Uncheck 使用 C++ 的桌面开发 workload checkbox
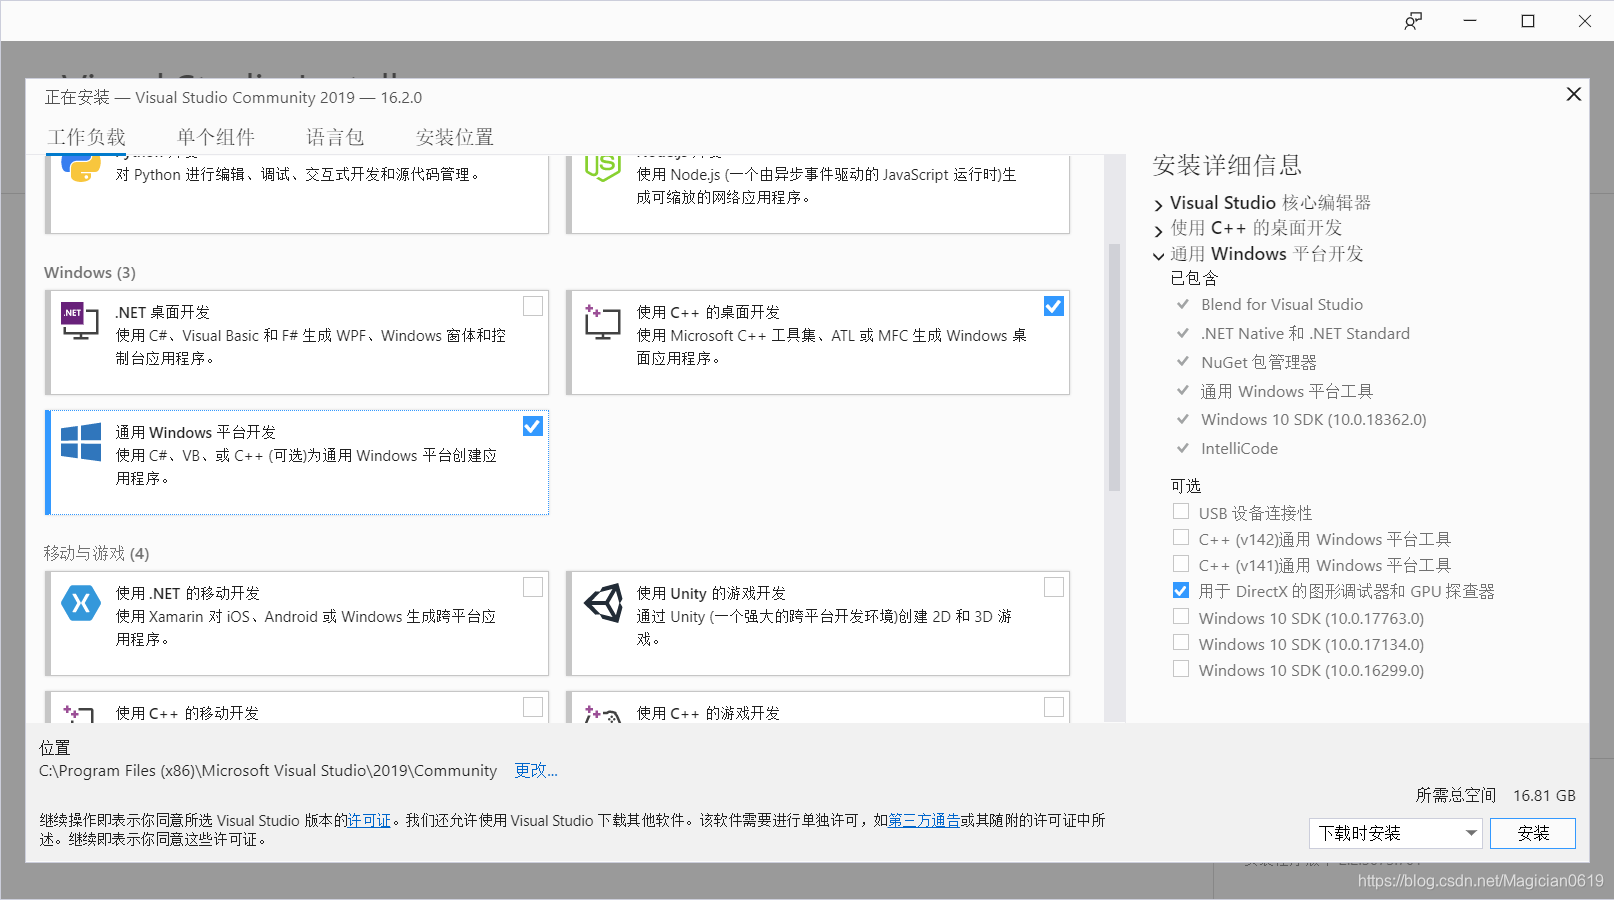Viewport: 1614px width, 900px height. tap(1054, 306)
